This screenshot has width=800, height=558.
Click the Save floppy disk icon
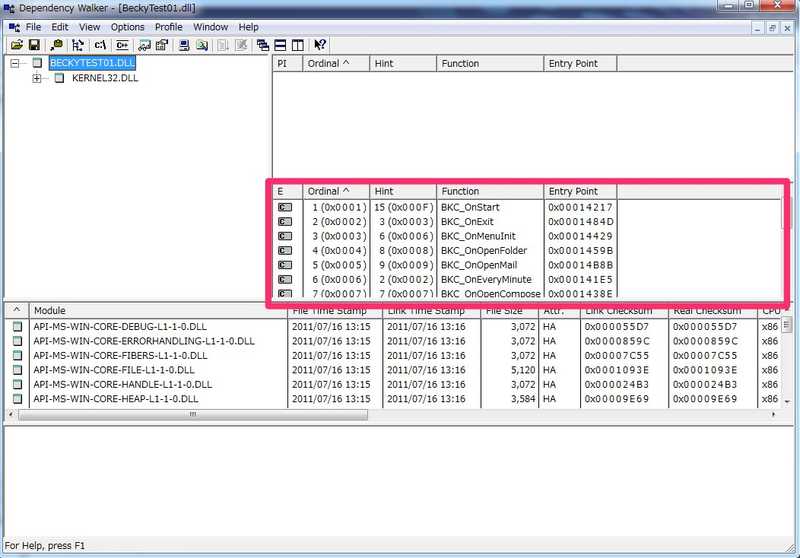(x=34, y=45)
